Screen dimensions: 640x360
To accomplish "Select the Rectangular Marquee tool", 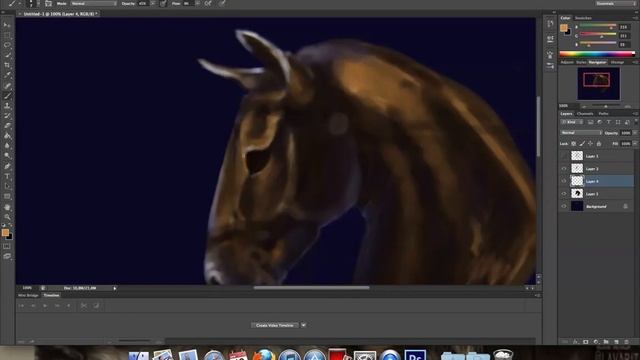I will point(7,35).
